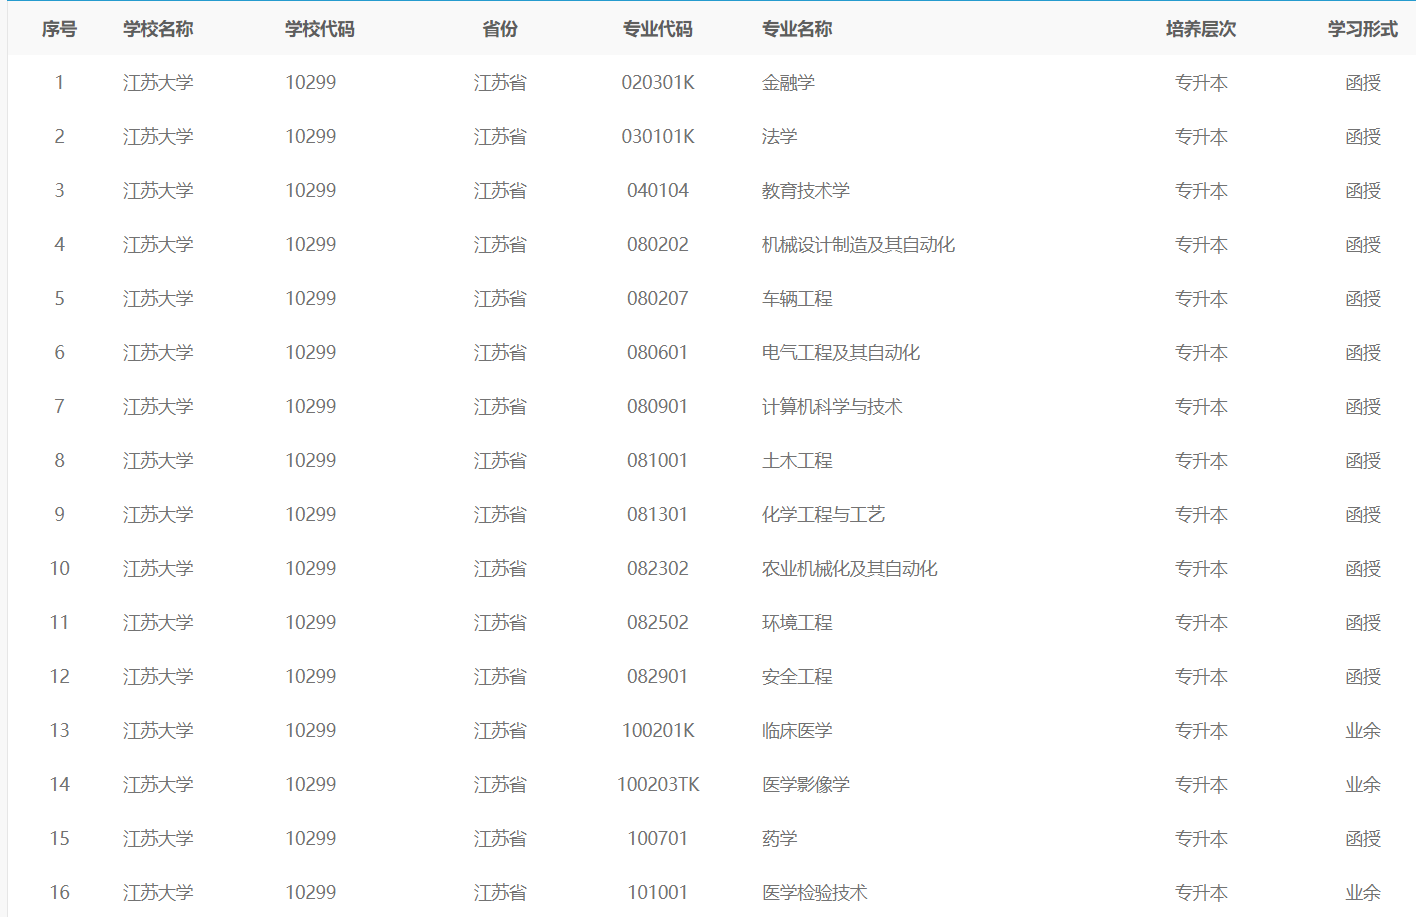Select the 医学影像学 major name cell
Image resolution: width=1416 pixels, height=917 pixels.
[x=806, y=785]
